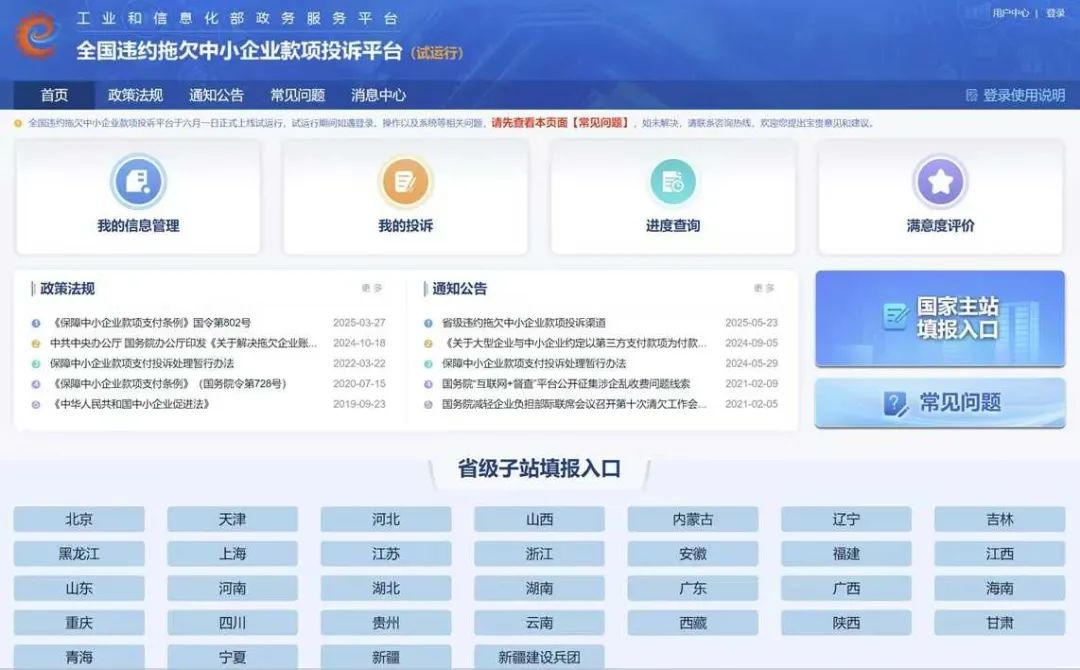This screenshot has width=1080, height=670.
Task: Select the 北京 provincial entry button
Action: tap(79, 519)
